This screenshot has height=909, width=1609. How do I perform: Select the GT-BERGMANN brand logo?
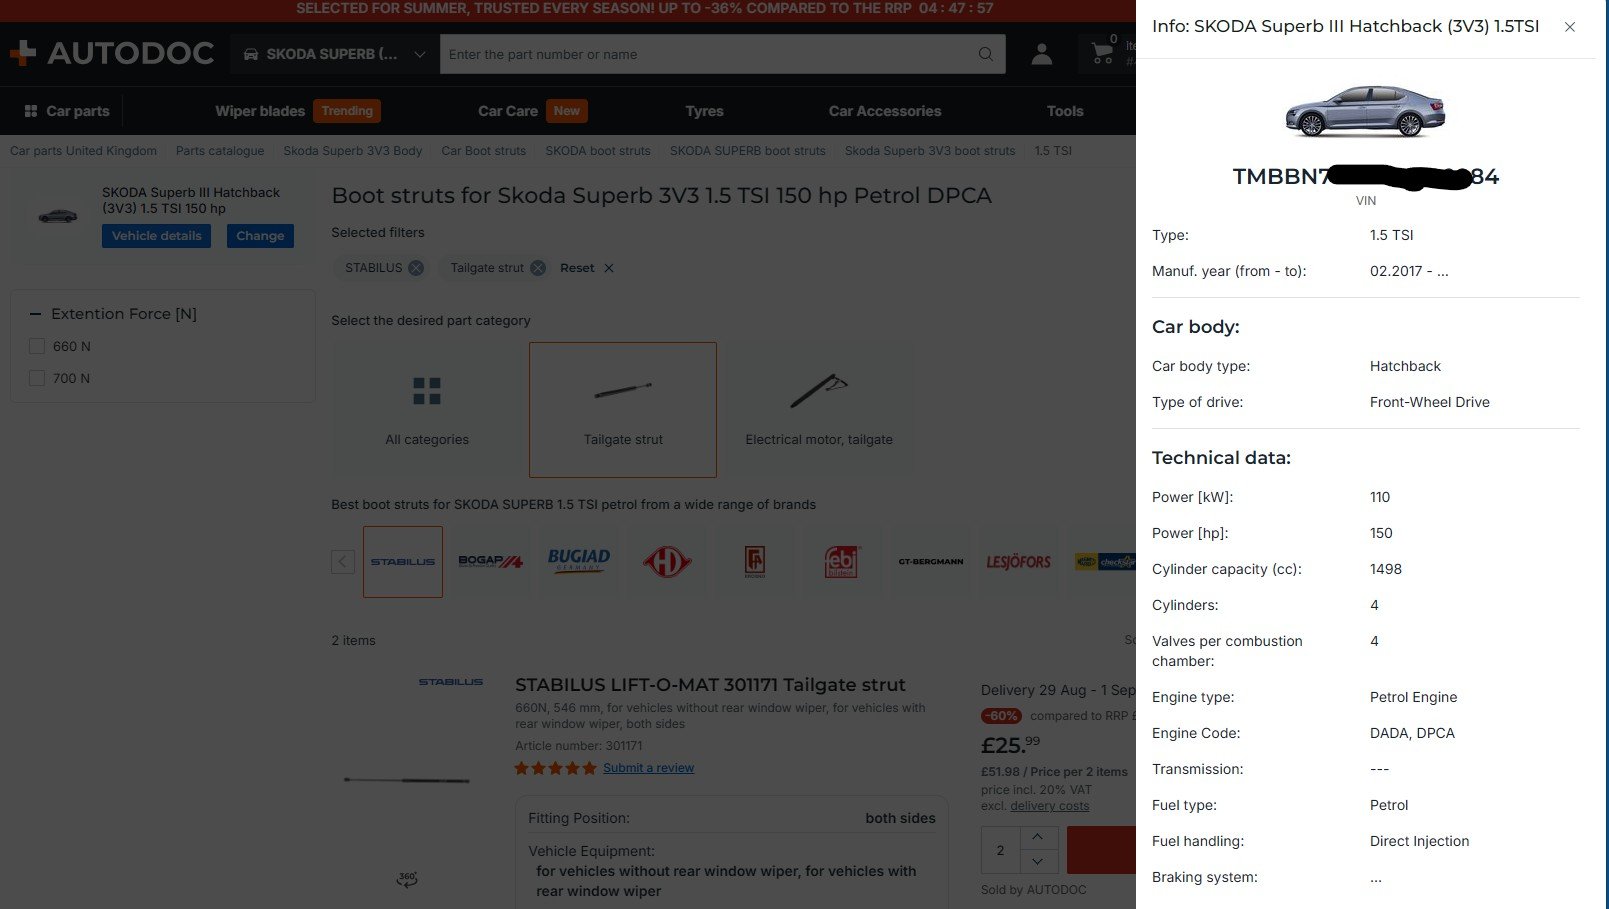(931, 562)
